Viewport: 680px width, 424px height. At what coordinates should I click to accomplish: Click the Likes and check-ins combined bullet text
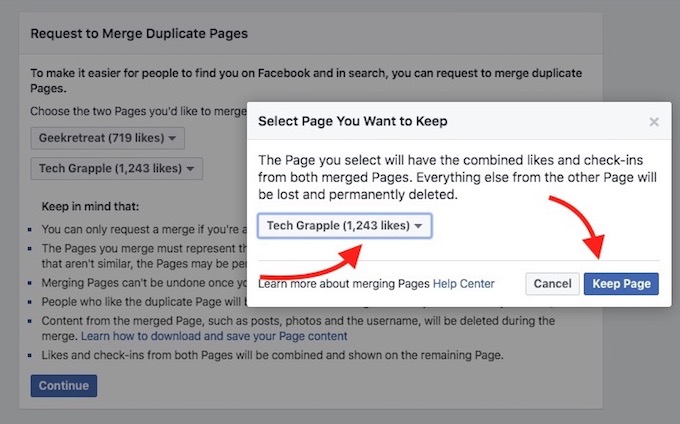272,355
